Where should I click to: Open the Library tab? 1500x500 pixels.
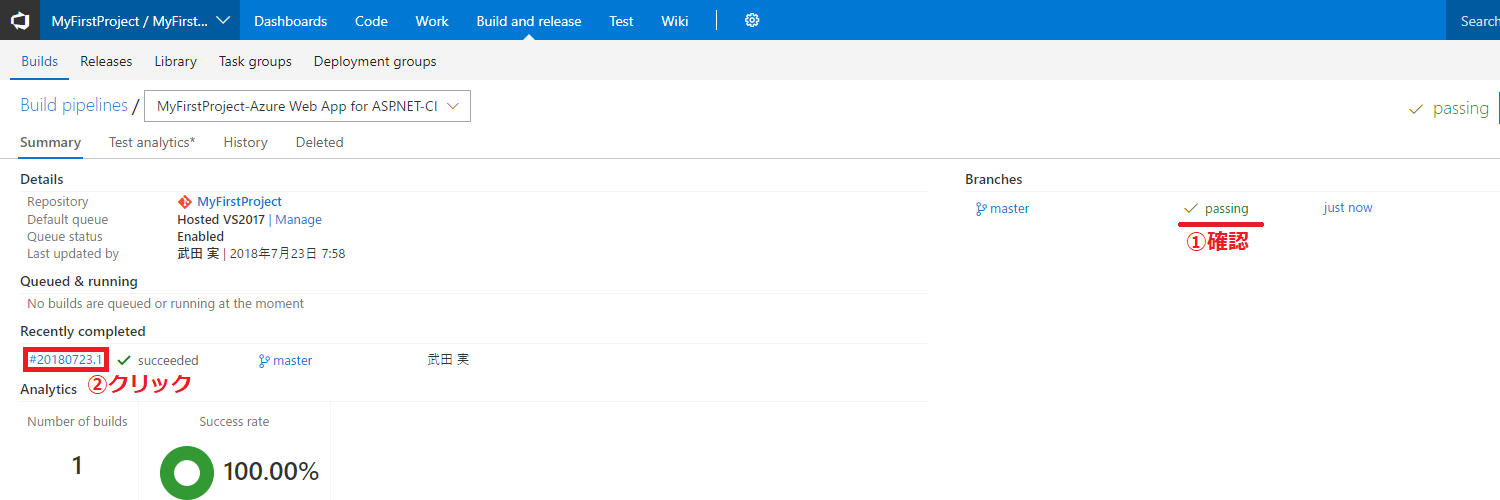pyautogui.click(x=175, y=61)
